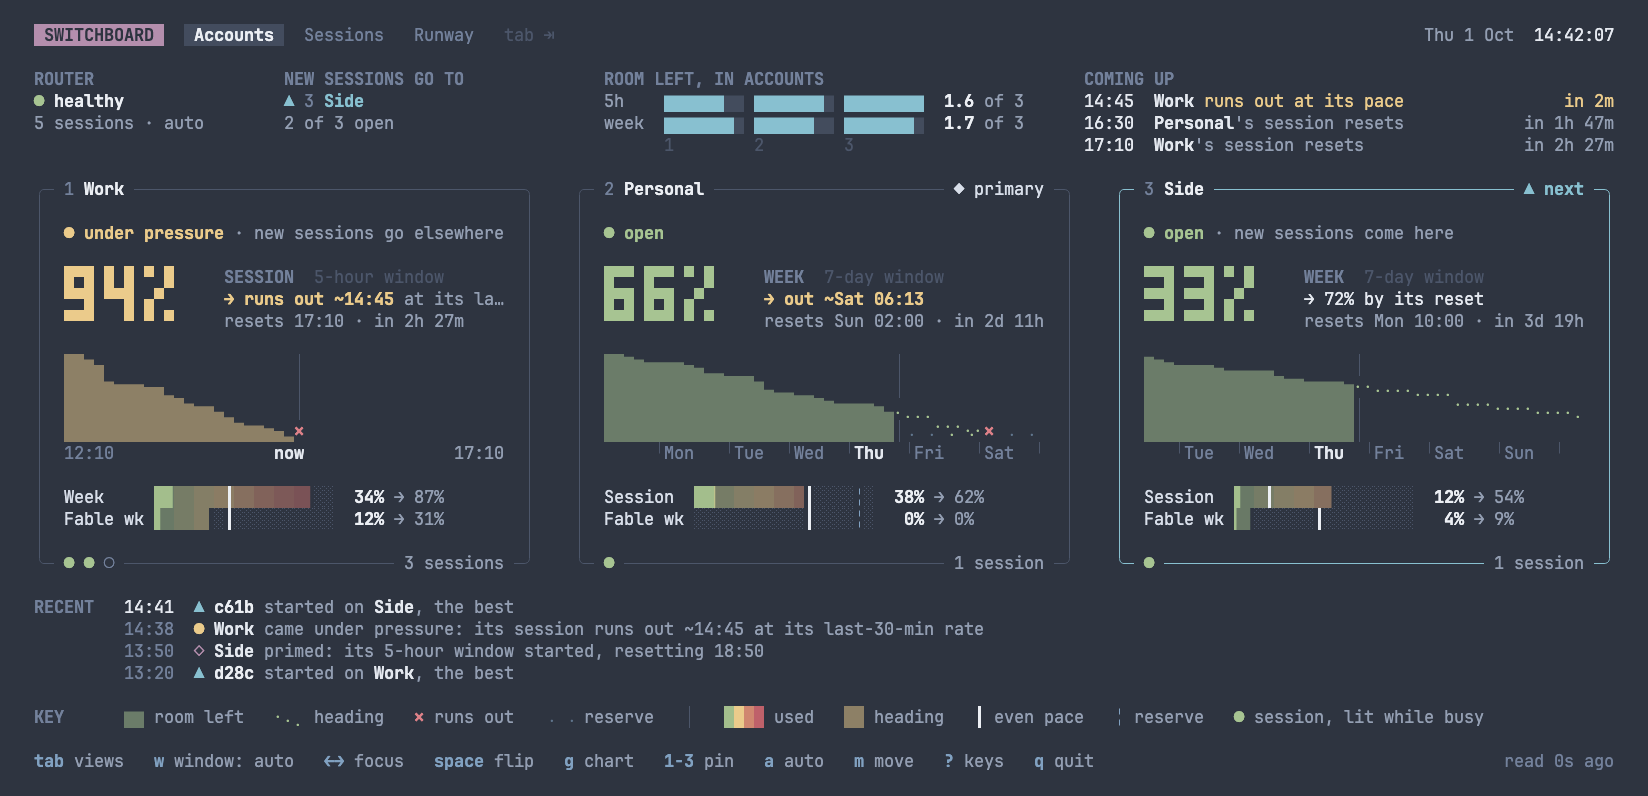1648x796 pixels.
Task: Click the 'q quit' shortcut
Action: pos(1064,761)
